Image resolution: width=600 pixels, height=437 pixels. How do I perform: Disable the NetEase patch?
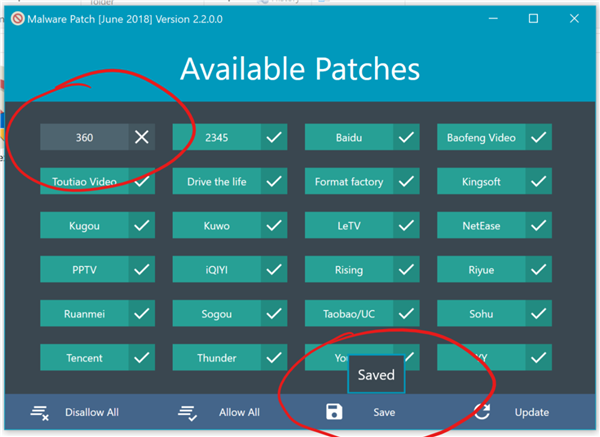tap(494, 225)
